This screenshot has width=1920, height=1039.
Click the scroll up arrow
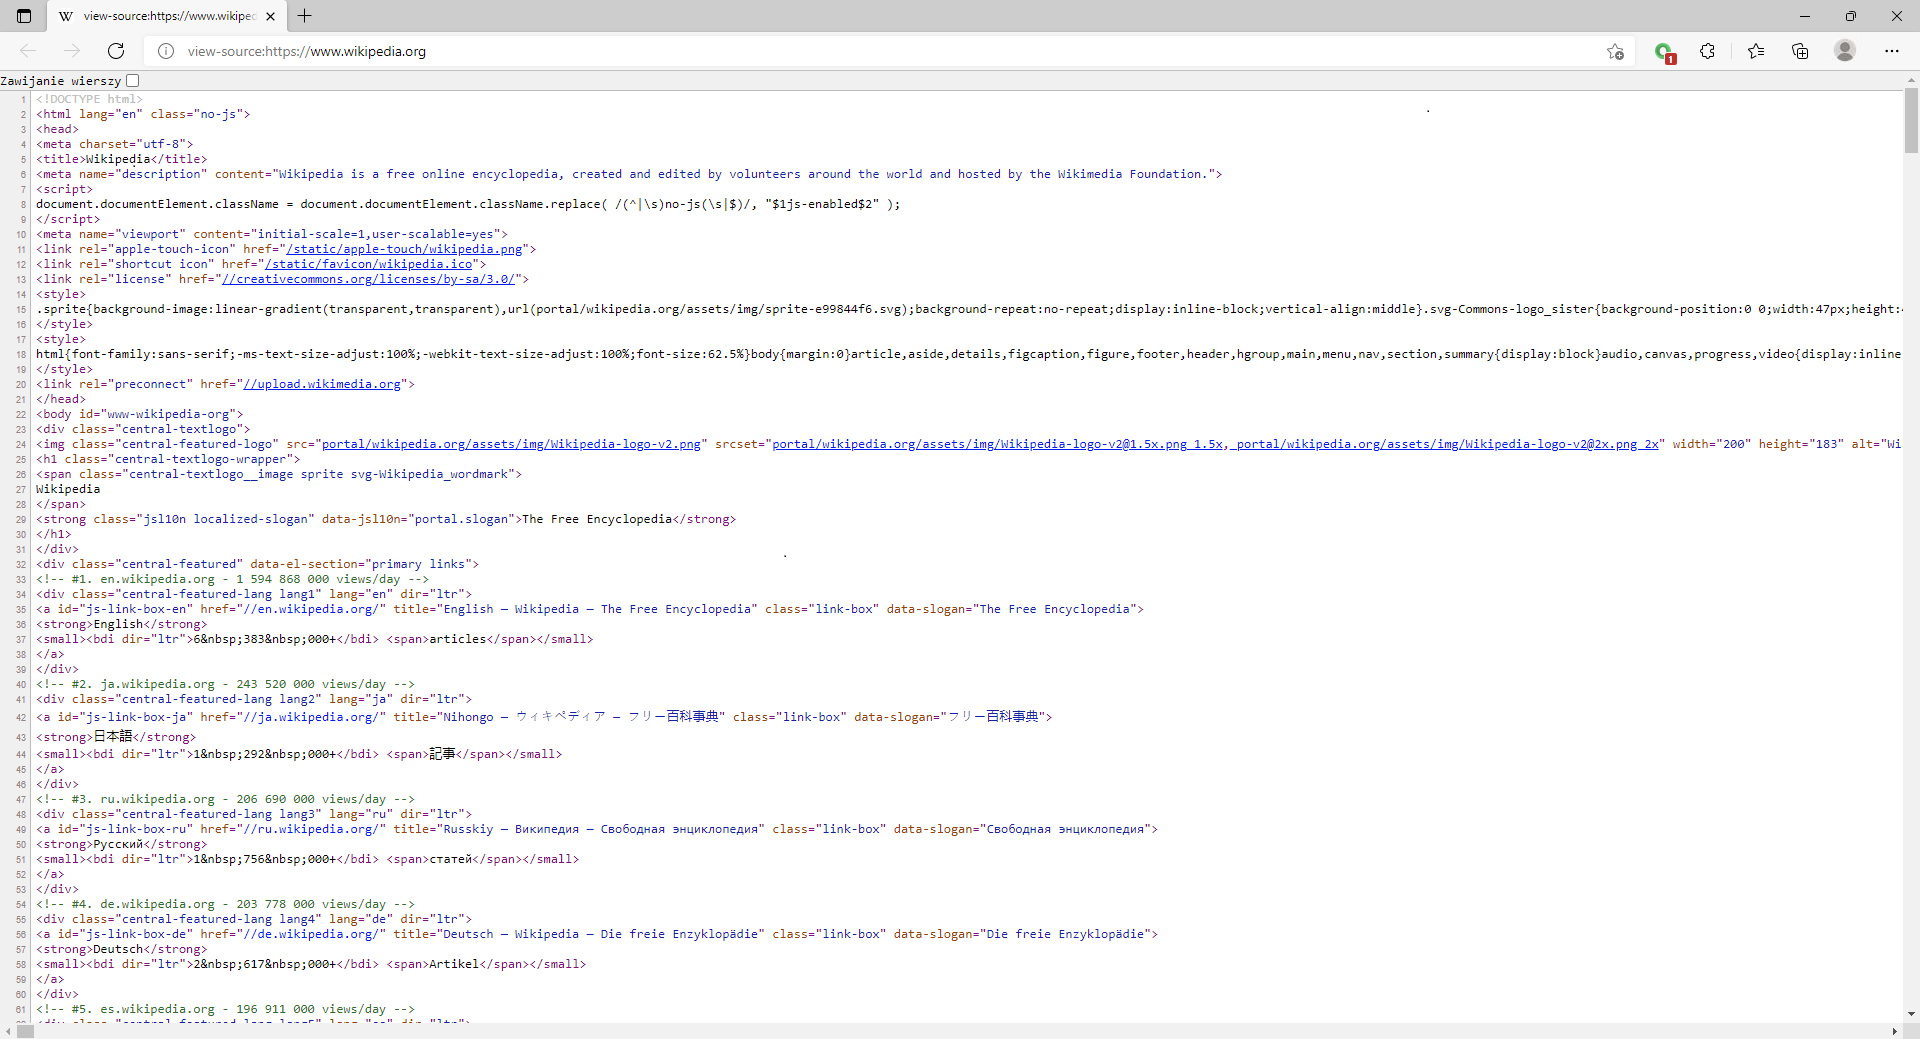(x=1911, y=79)
